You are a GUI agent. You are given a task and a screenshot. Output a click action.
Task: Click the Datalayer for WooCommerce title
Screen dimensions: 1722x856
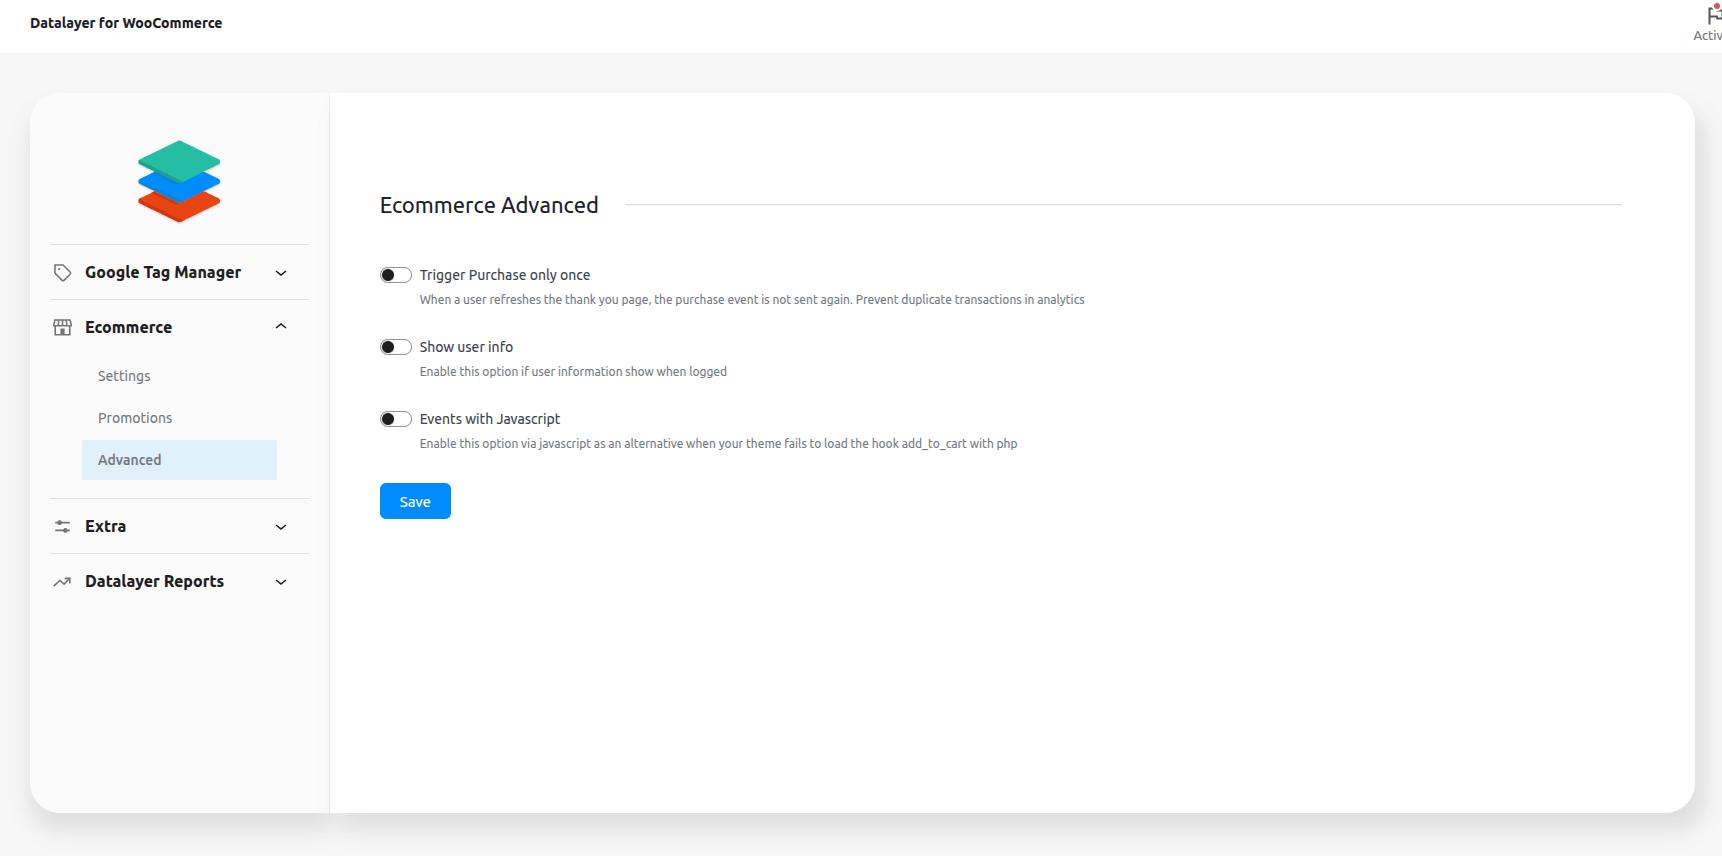point(126,23)
